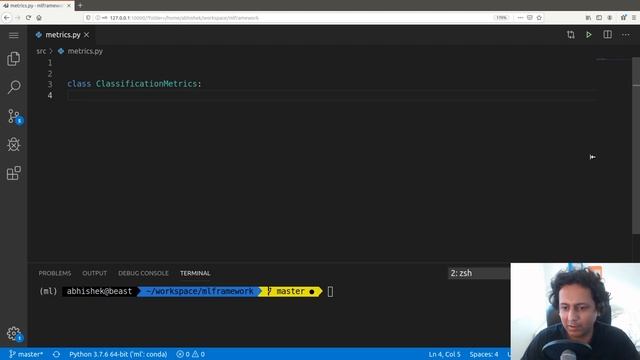Place cursor on class ClassificationMetrics line
This screenshot has width=640, height=360.
(x=134, y=84)
